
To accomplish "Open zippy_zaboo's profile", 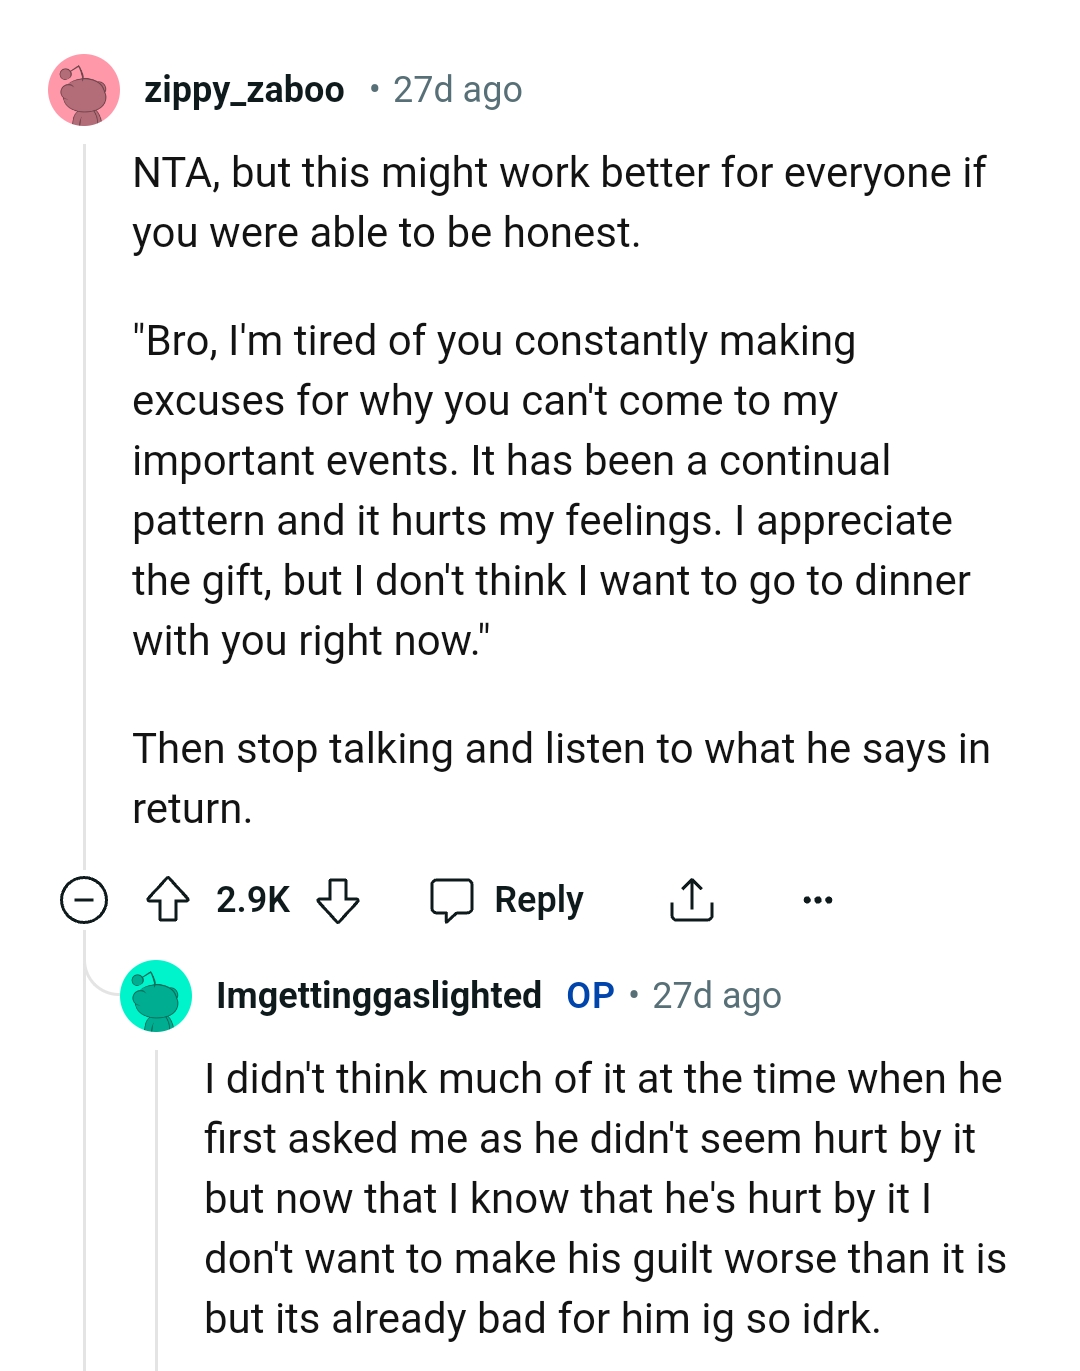I will coord(245,90).
